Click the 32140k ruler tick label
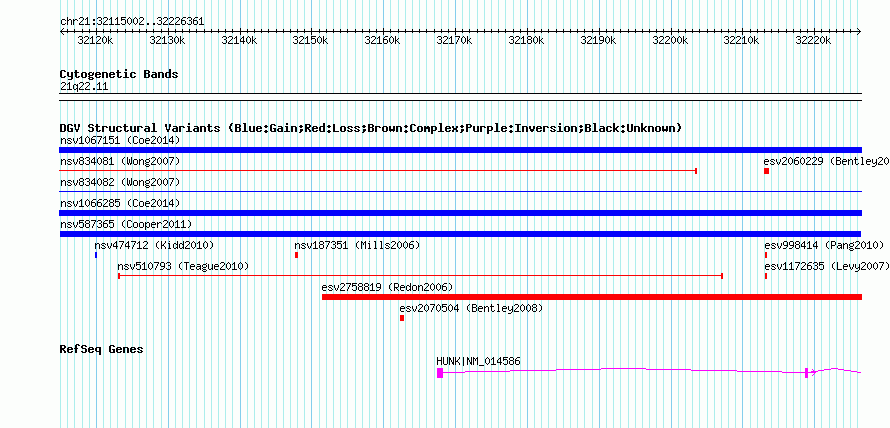 [239, 41]
